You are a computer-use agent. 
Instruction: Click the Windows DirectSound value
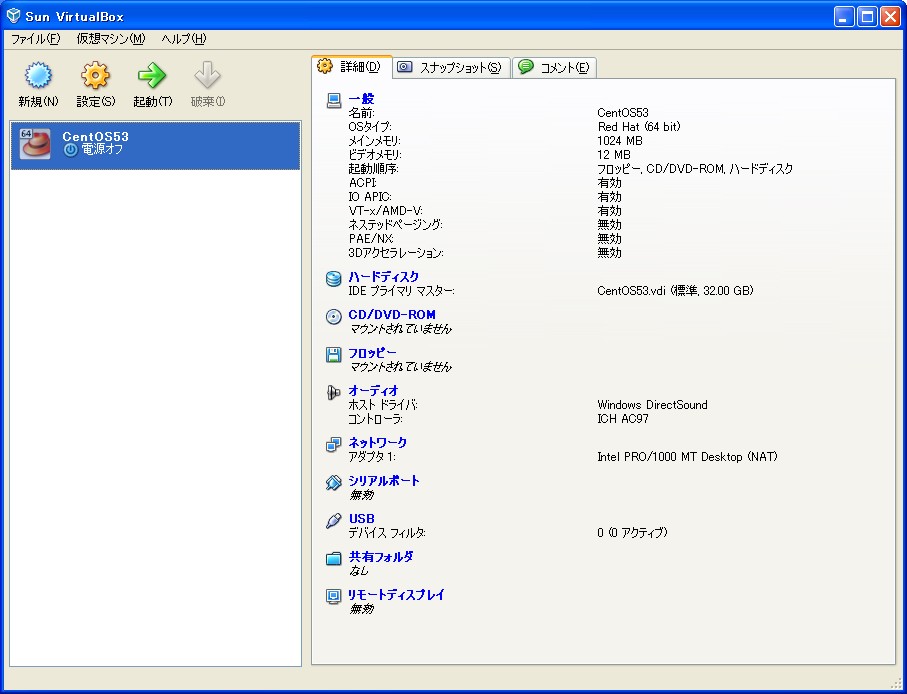click(652, 405)
